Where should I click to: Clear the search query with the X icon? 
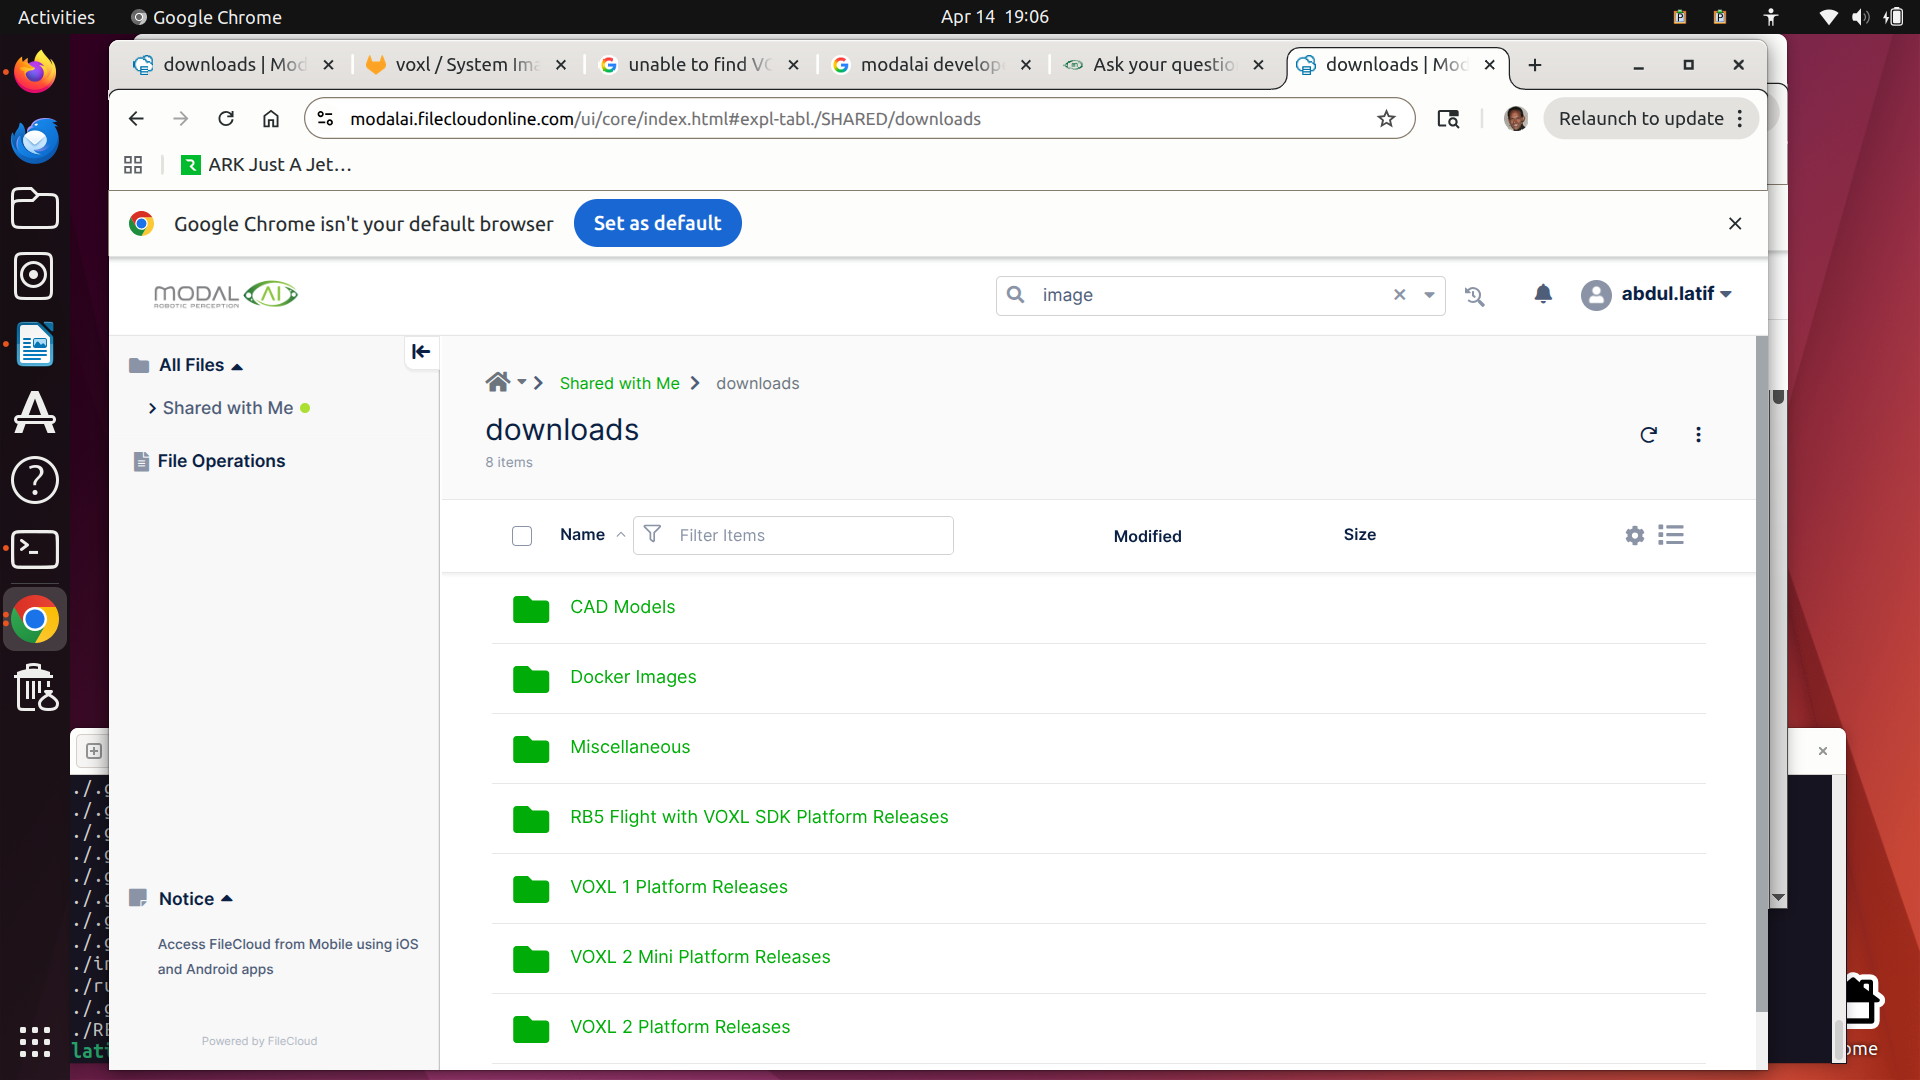point(1399,295)
